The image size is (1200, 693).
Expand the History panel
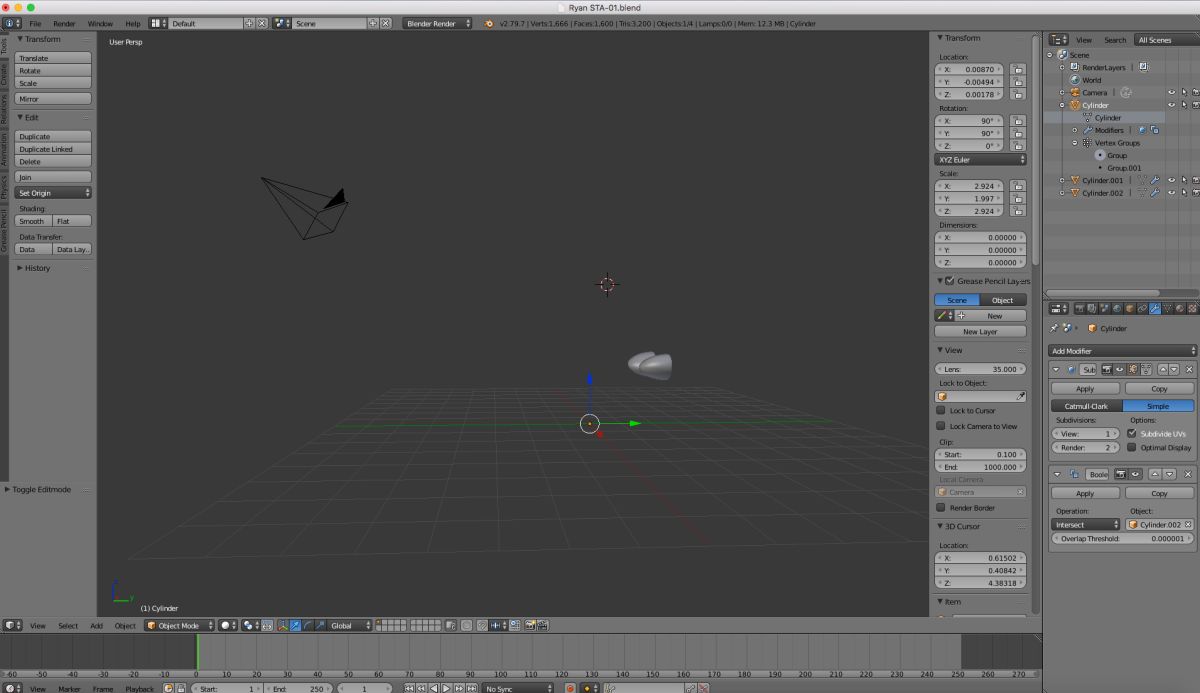pyautogui.click(x=21, y=268)
